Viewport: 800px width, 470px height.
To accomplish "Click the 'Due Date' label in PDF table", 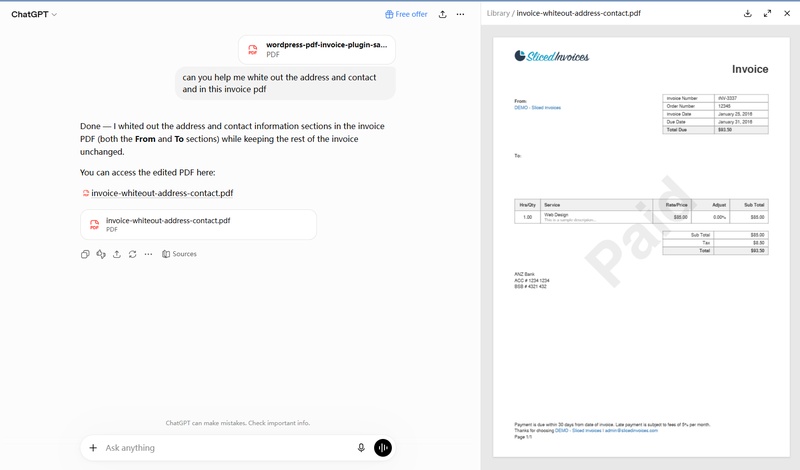I will (676, 122).
